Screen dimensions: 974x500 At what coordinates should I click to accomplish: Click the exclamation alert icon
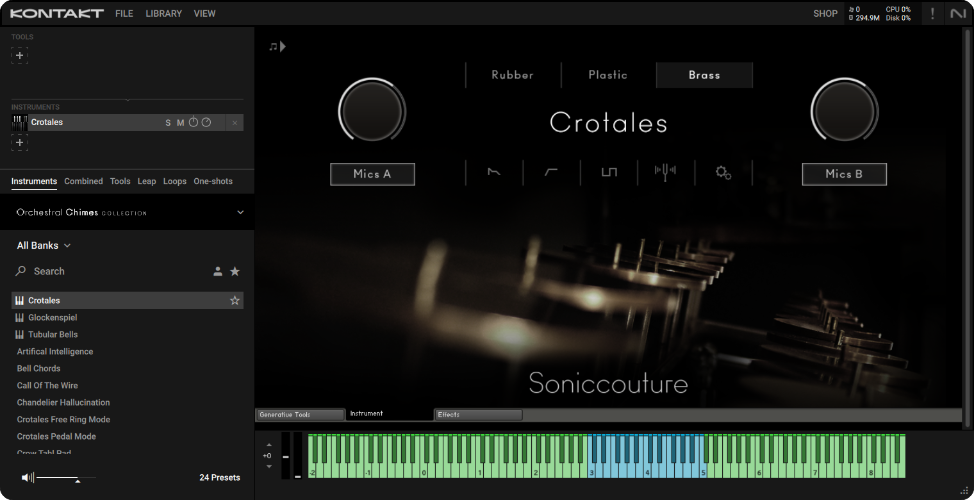[932, 13]
